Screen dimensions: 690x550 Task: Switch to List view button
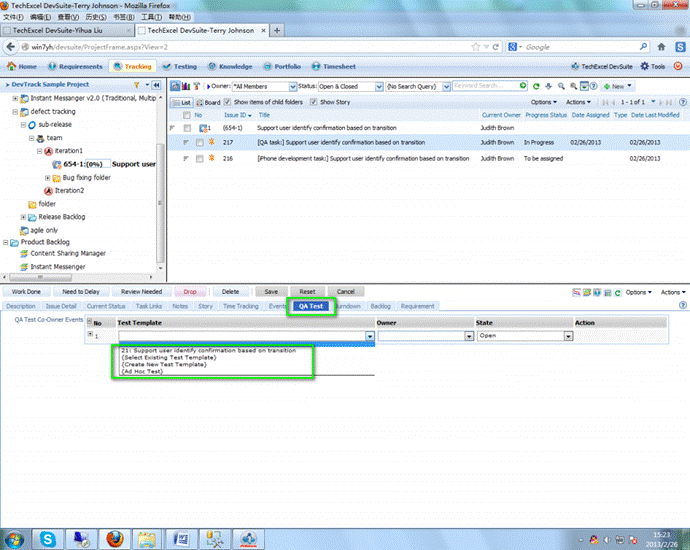click(x=181, y=103)
